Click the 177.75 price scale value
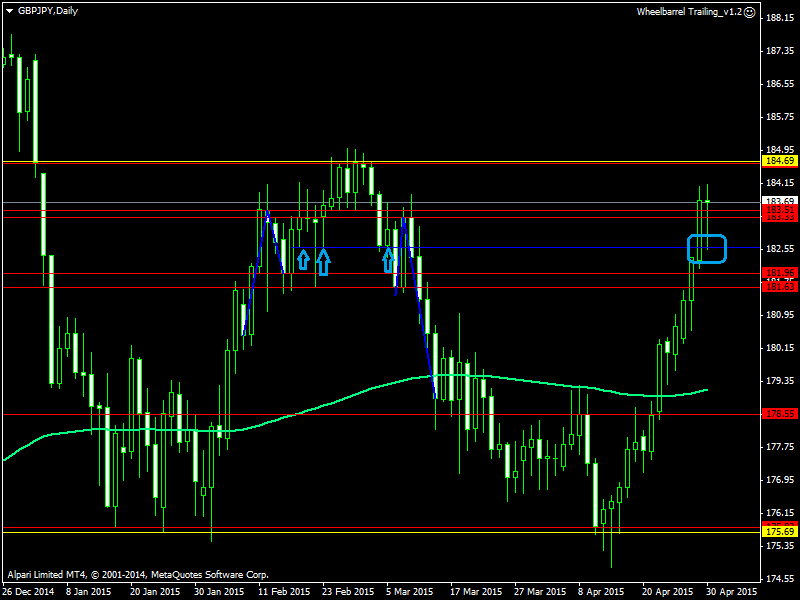Screen dimensions: 800x600 [x=780, y=446]
